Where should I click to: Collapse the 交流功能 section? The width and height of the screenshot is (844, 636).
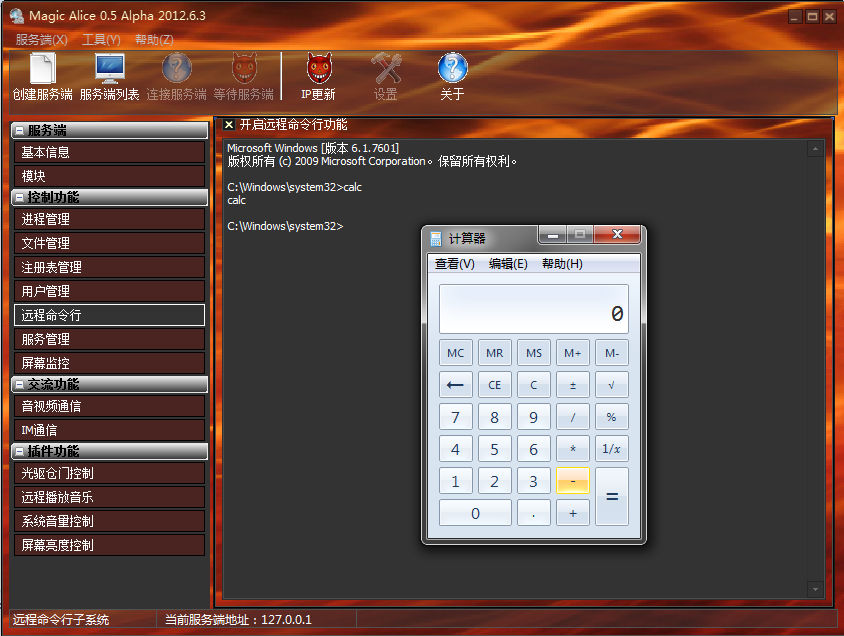(19, 385)
